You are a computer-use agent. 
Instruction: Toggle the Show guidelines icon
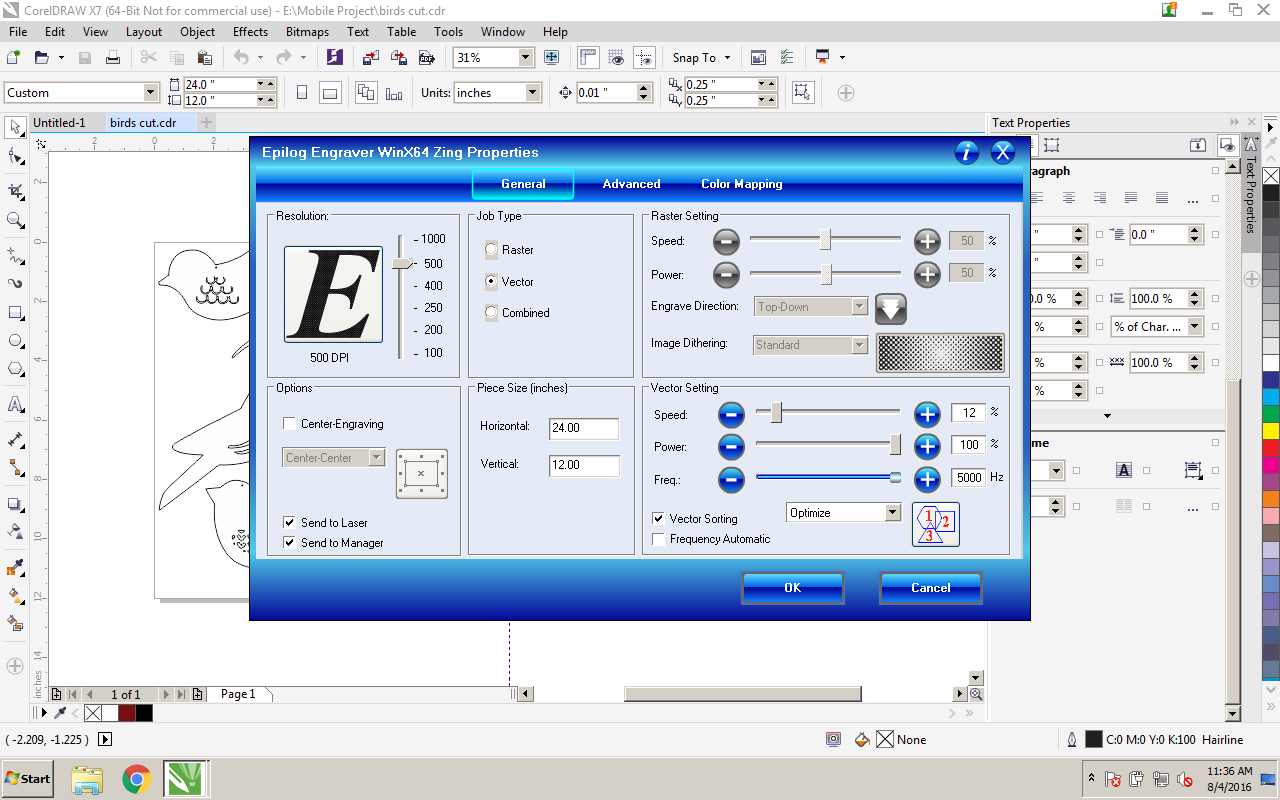pos(644,58)
